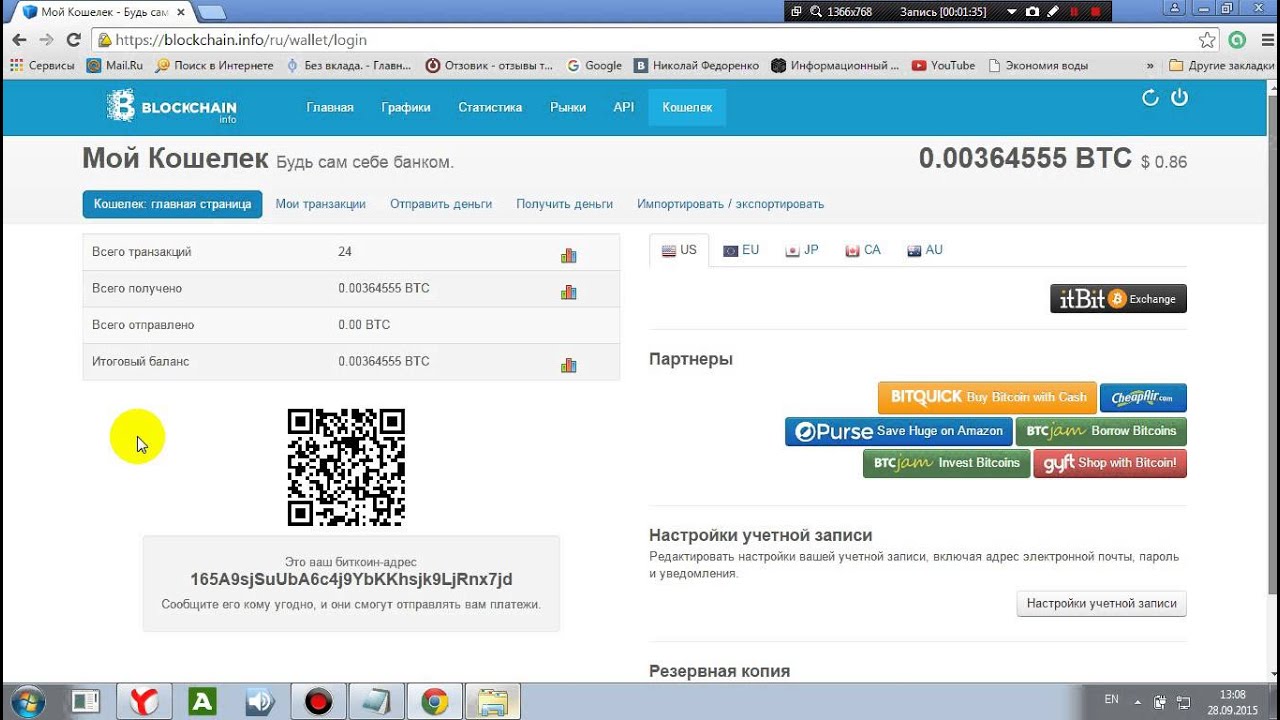1280x720 pixels.
Task: Open API nav menu item
Action: [x=624, y=107]
